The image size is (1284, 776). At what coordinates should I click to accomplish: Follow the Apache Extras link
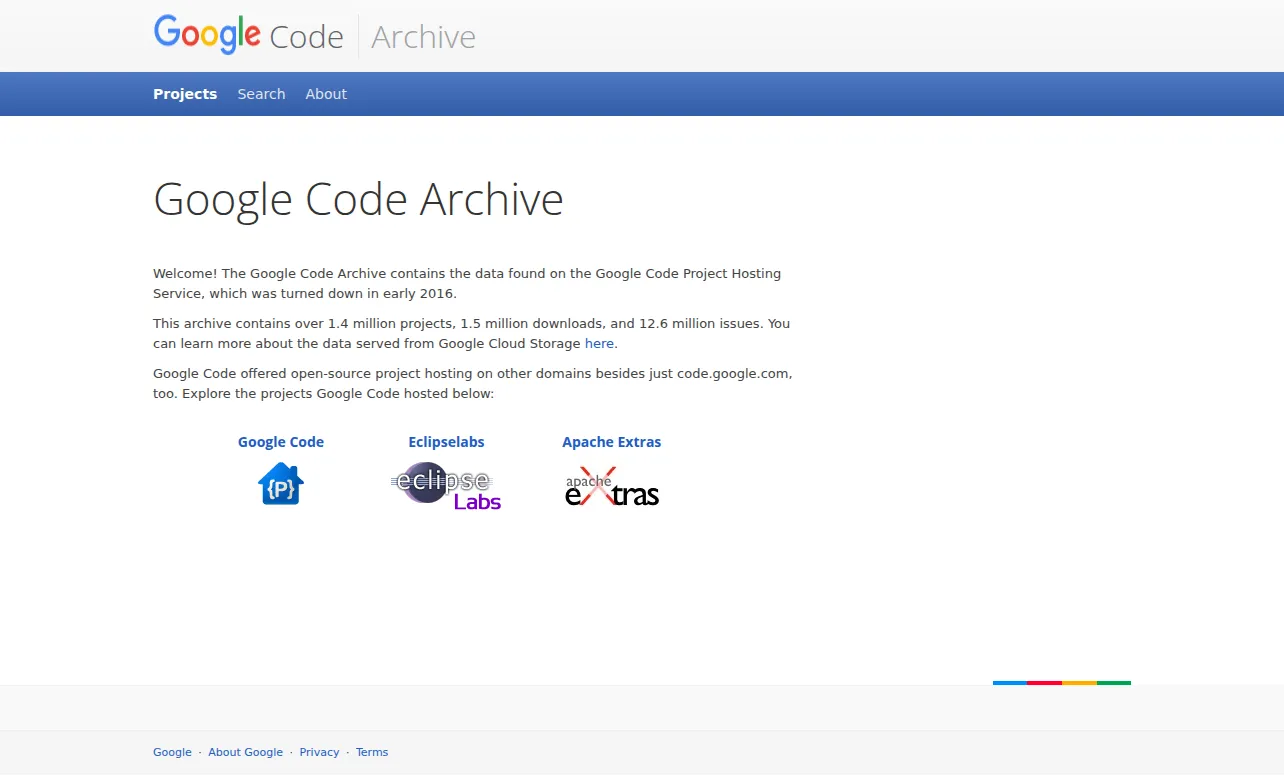[x=612, y=442]
